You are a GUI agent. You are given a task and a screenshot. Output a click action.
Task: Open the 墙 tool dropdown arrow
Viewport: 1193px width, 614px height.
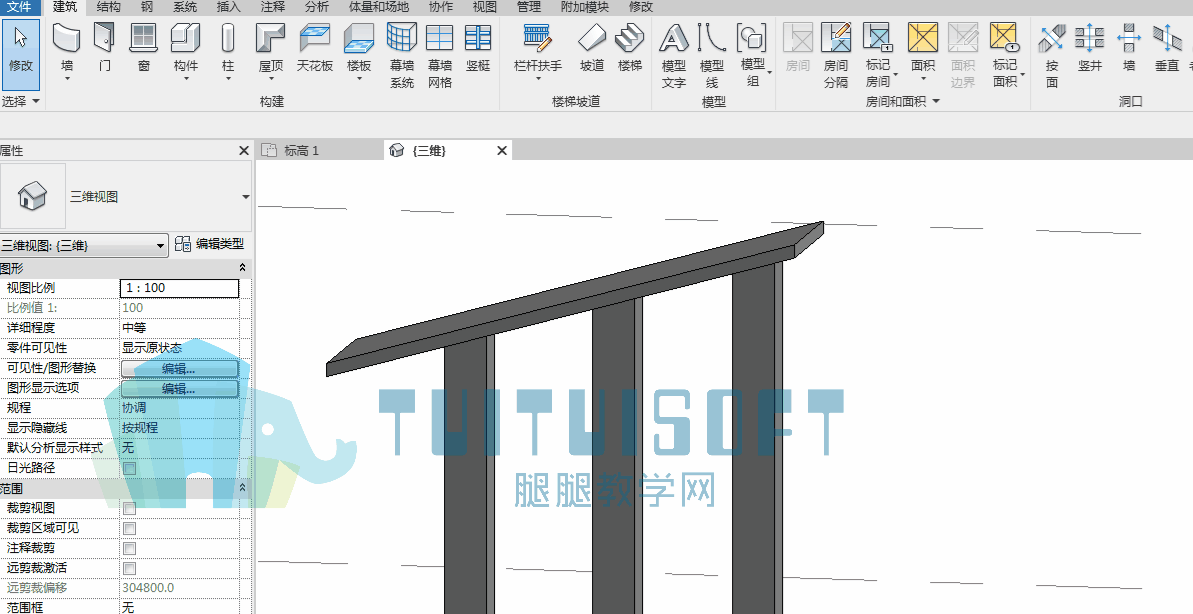point(67,78)
